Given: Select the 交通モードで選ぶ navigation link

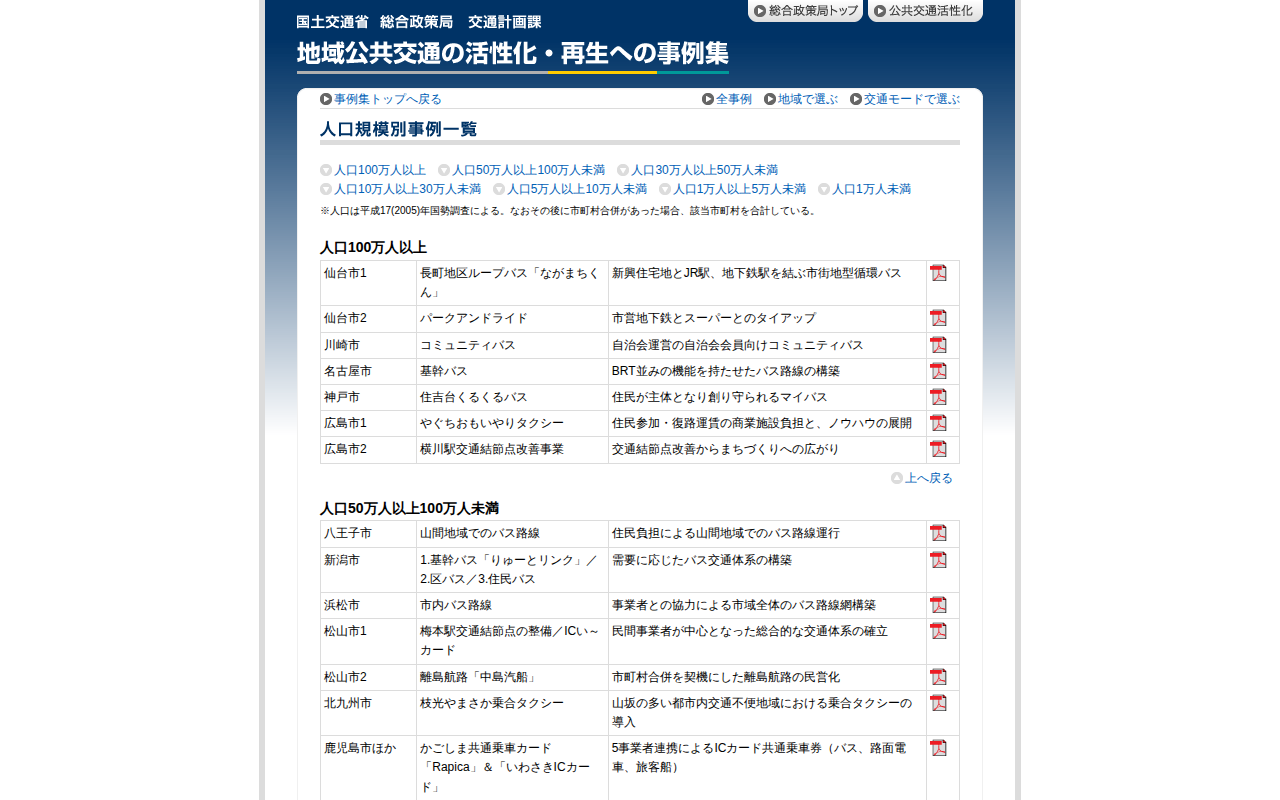Looking at the screenshot, I should click(905, 99).
